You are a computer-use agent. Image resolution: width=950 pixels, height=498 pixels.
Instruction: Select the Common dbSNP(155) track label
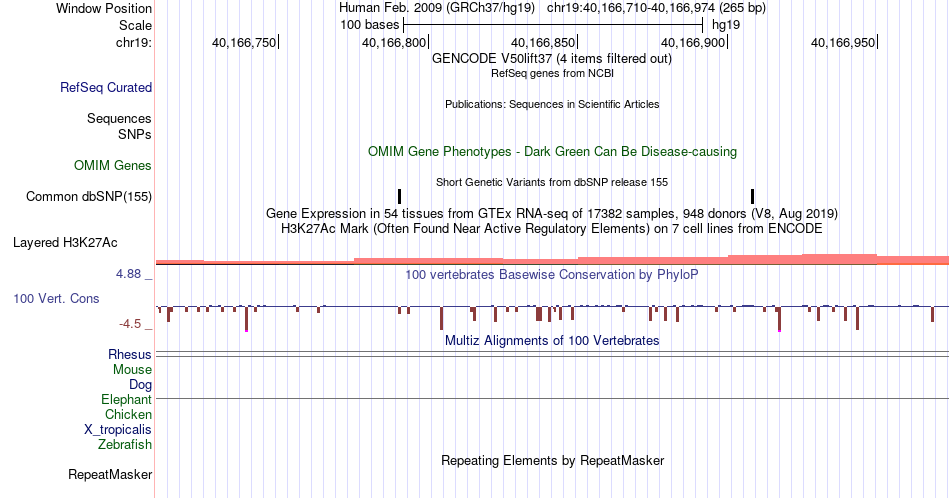(x=88, y=196)
